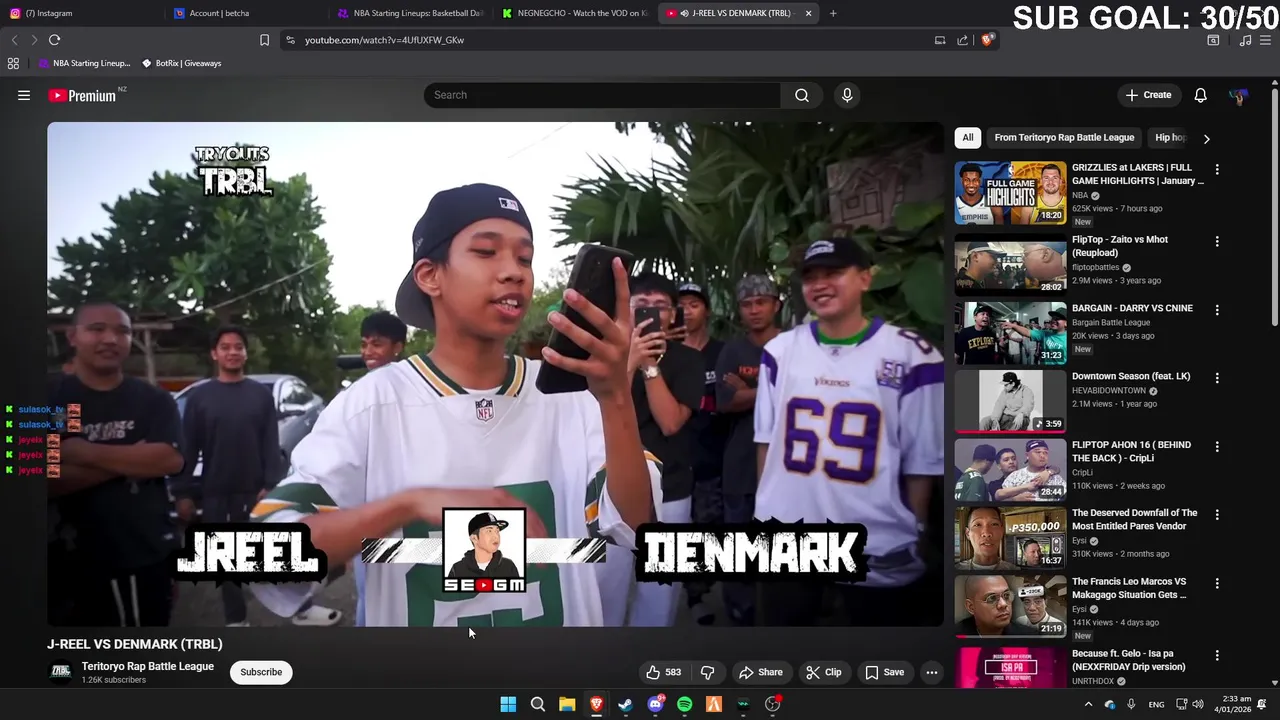The image size is (1280, 720).
Task: Open the bookmarks apps grid icon
Action: [13, 63]
